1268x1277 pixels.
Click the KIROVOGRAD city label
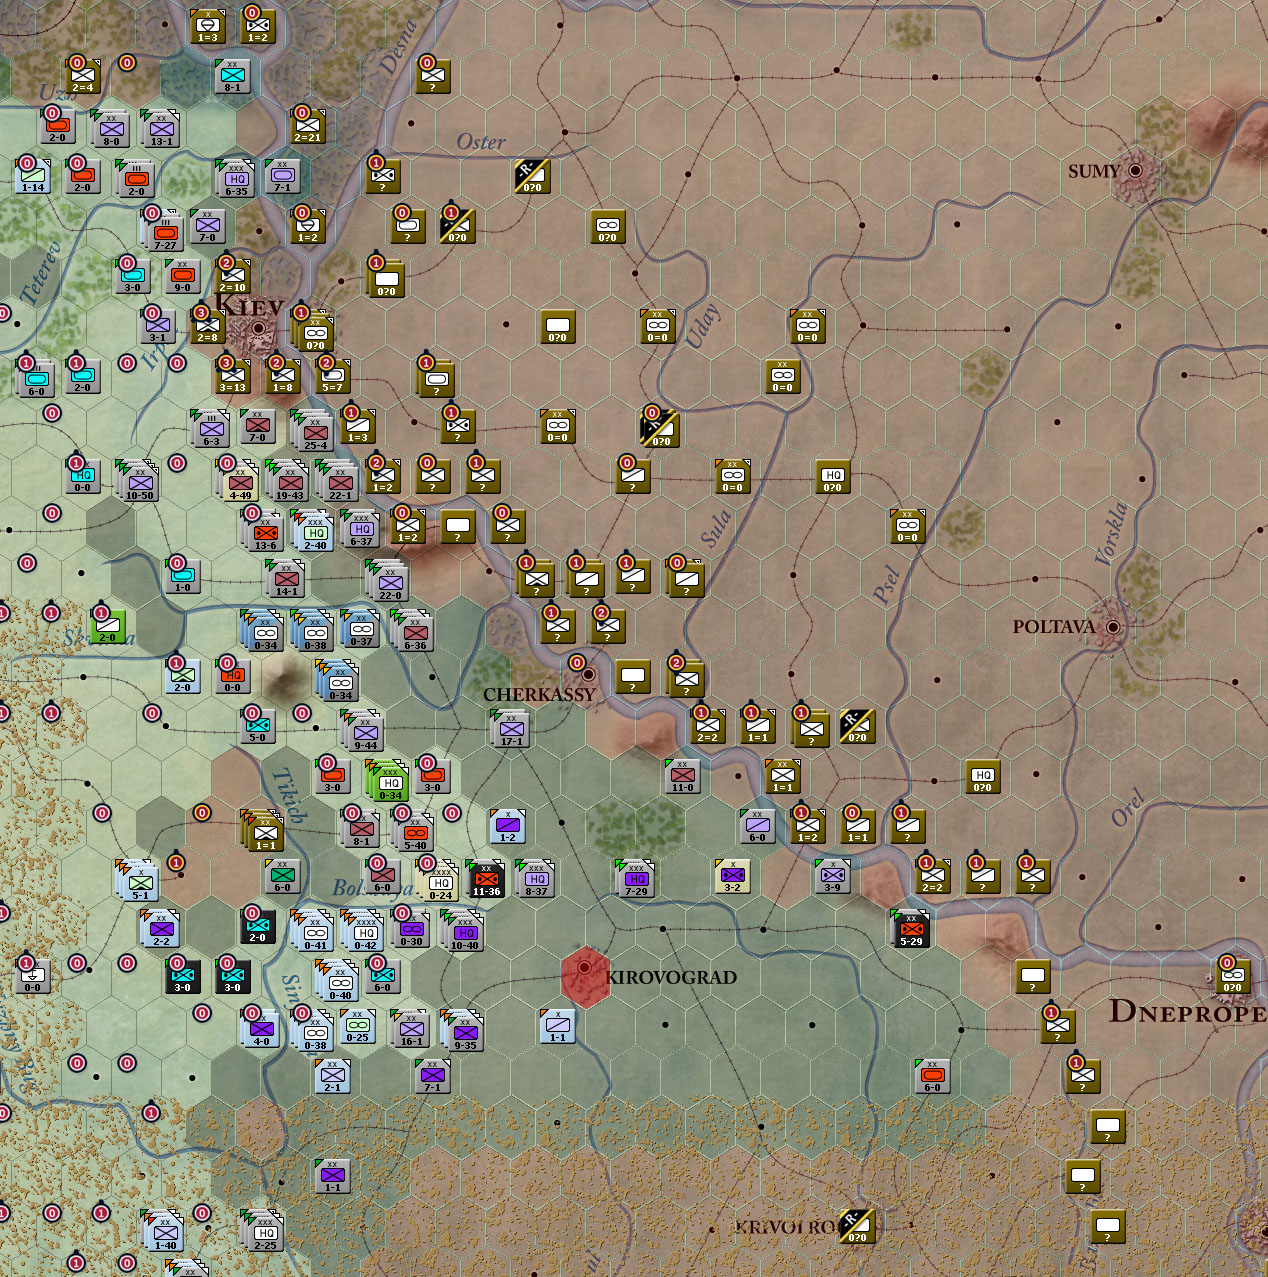[x=671, y=977]
